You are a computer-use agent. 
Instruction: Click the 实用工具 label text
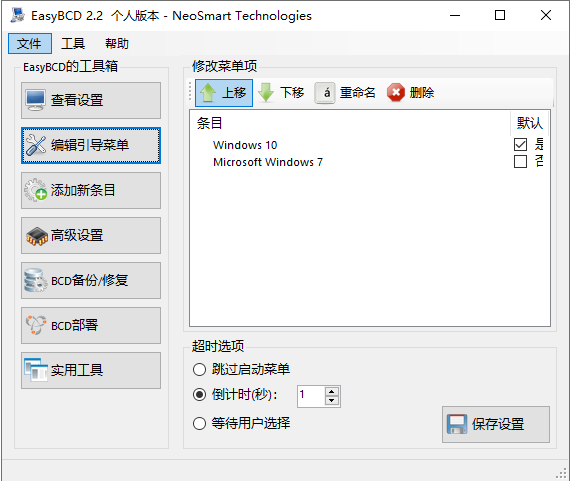click(77, 370)
